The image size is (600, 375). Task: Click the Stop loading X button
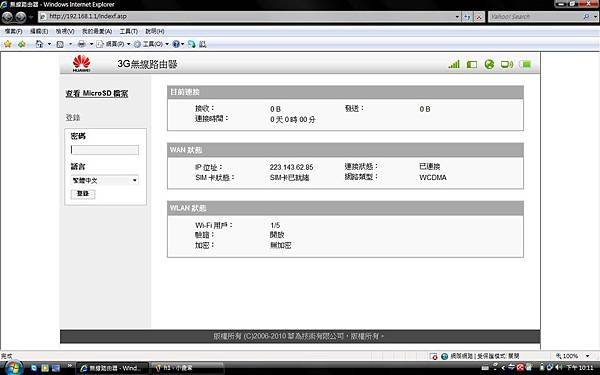point(479,16)
